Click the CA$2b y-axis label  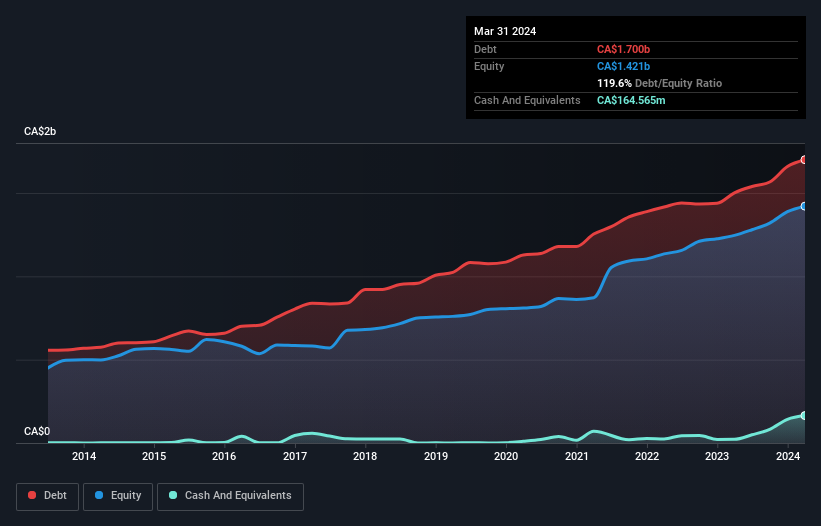pyautogui.click(x=40, y=131)
